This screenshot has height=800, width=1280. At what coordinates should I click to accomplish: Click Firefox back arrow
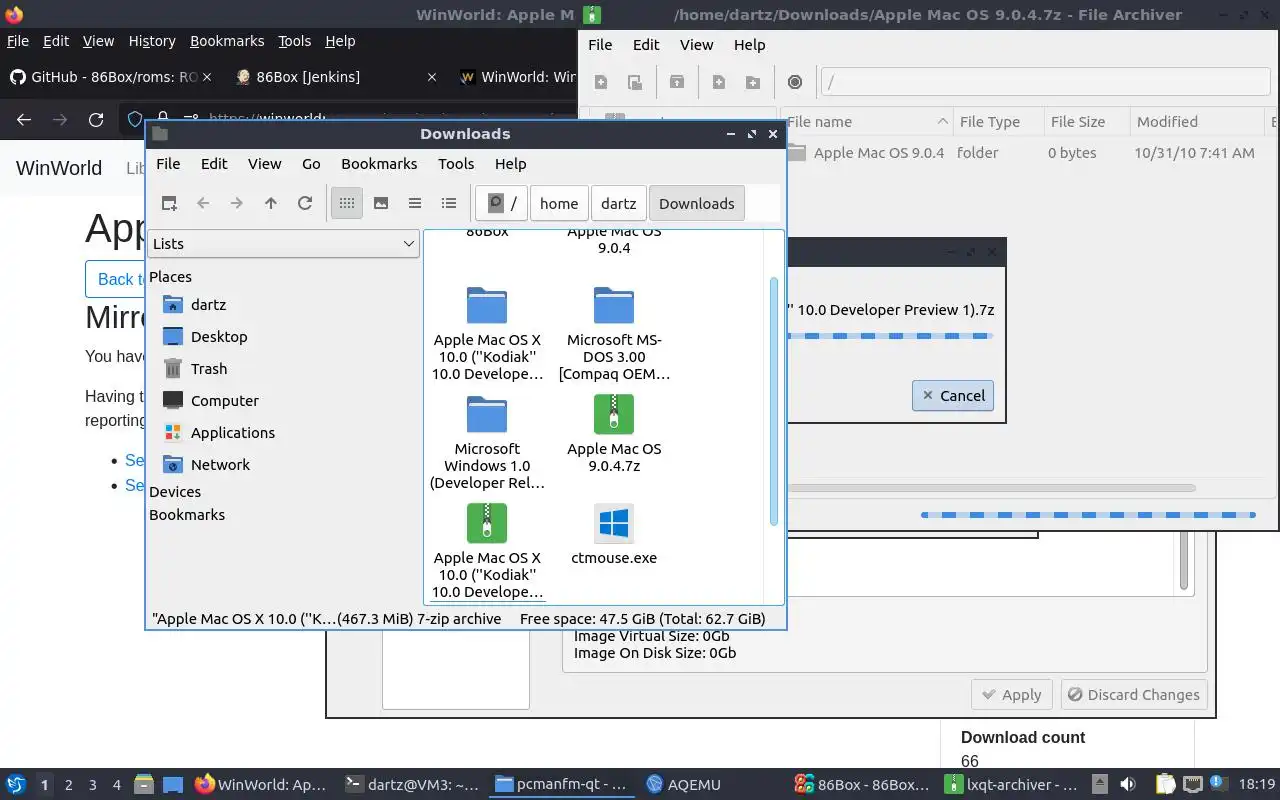pos(24,120)
